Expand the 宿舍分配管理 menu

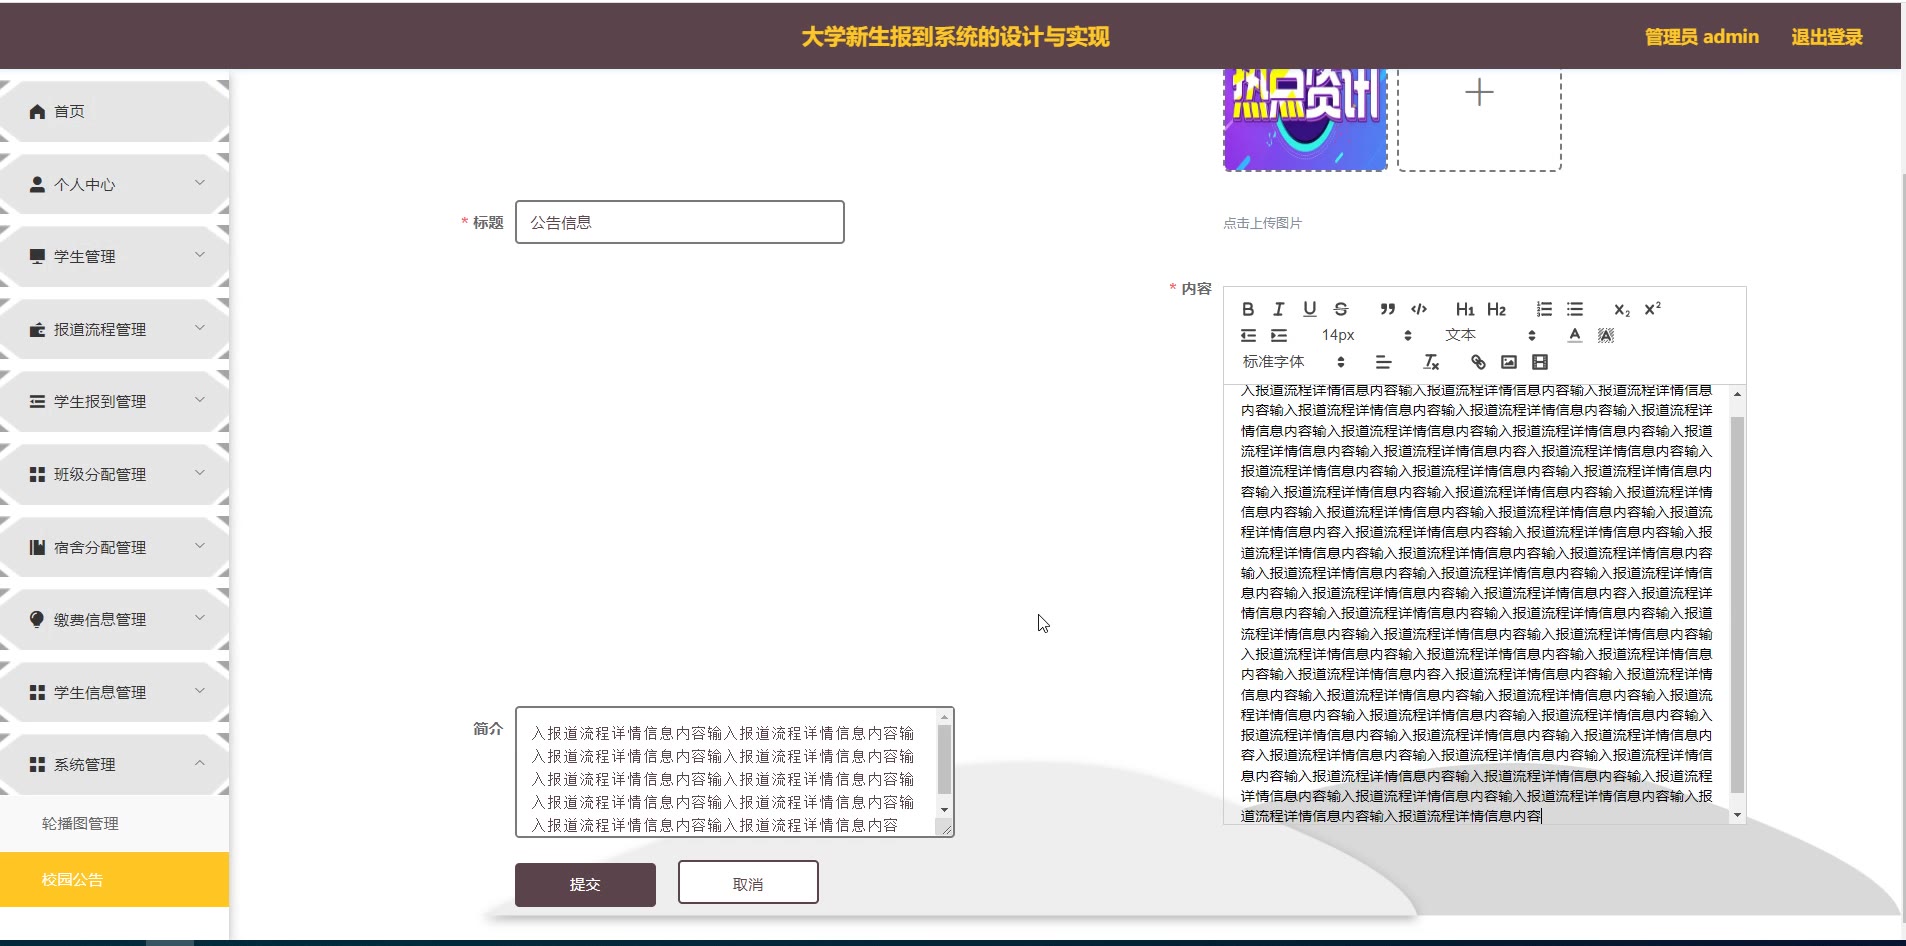click(115, 547)
